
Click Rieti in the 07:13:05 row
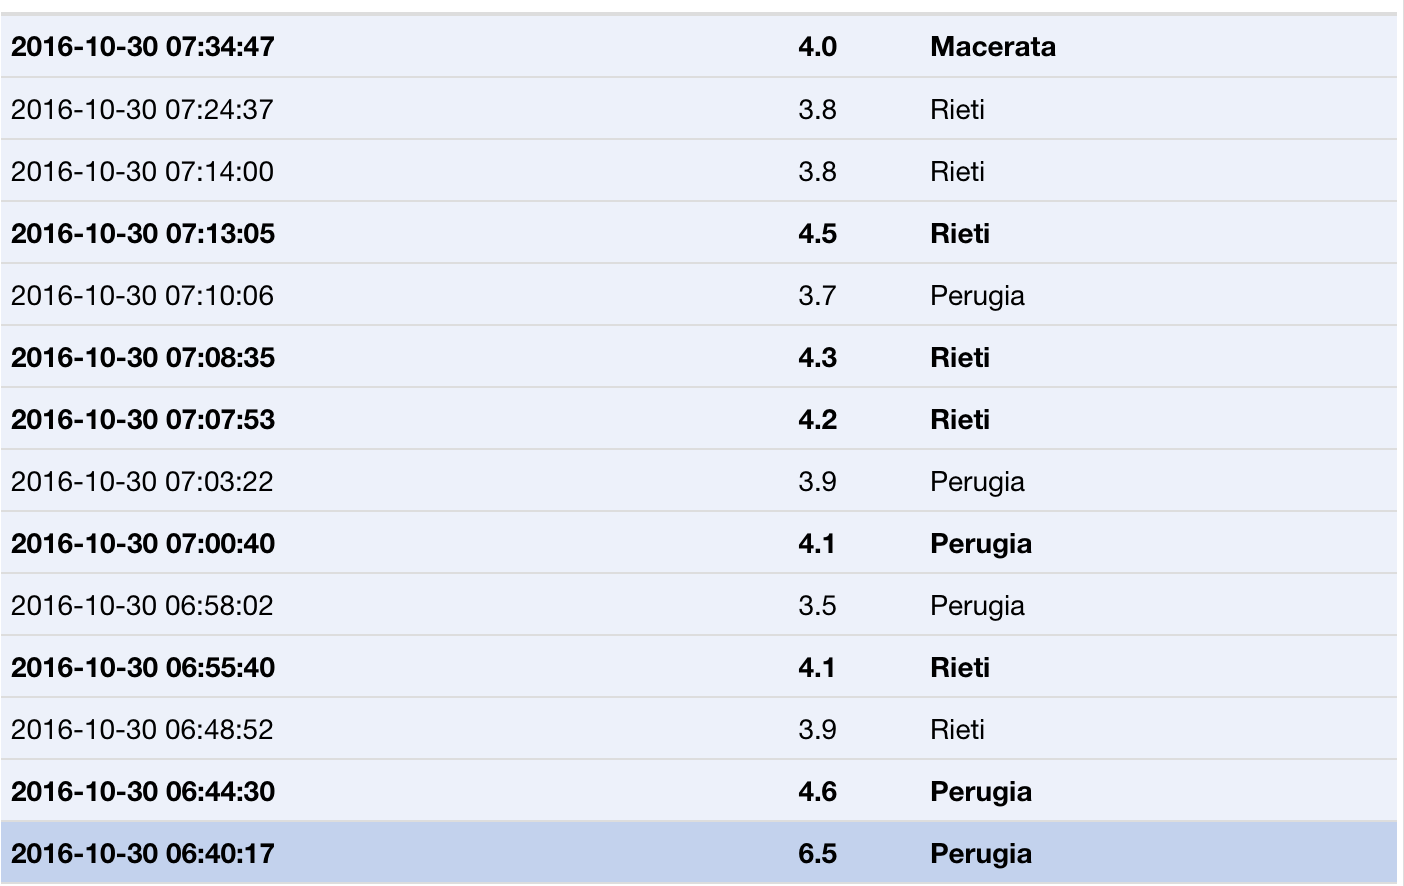(x=959, y=234)
